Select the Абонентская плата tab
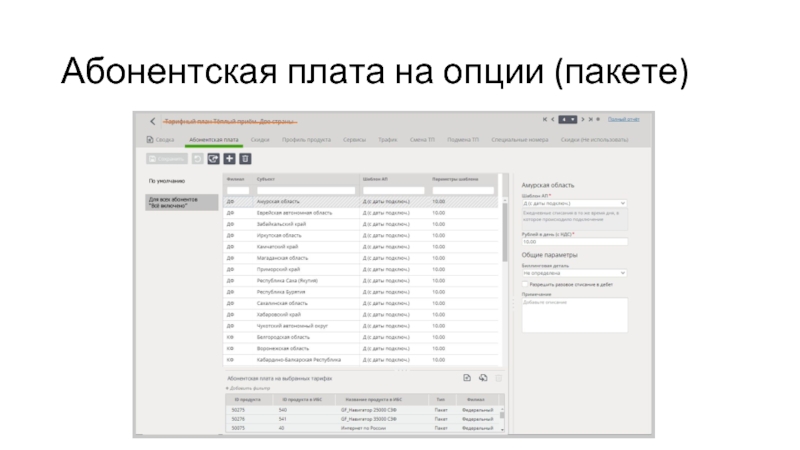This screenshot has height=450, width=800. point(213,140)
